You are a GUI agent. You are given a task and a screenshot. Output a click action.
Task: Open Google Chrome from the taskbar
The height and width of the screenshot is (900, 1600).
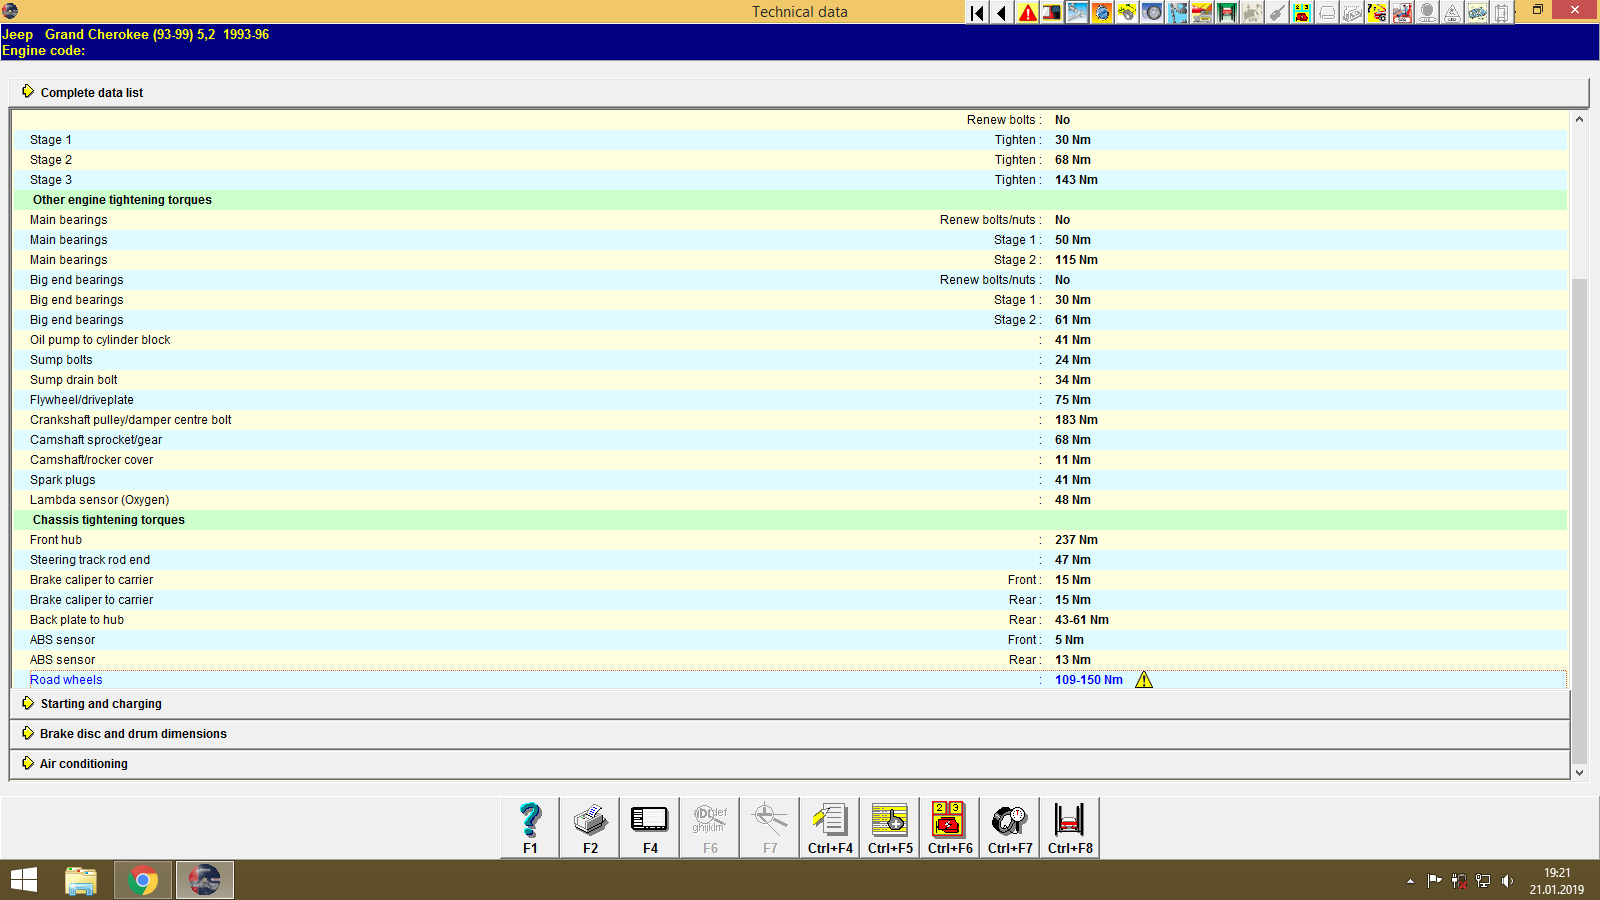(142, 880)
